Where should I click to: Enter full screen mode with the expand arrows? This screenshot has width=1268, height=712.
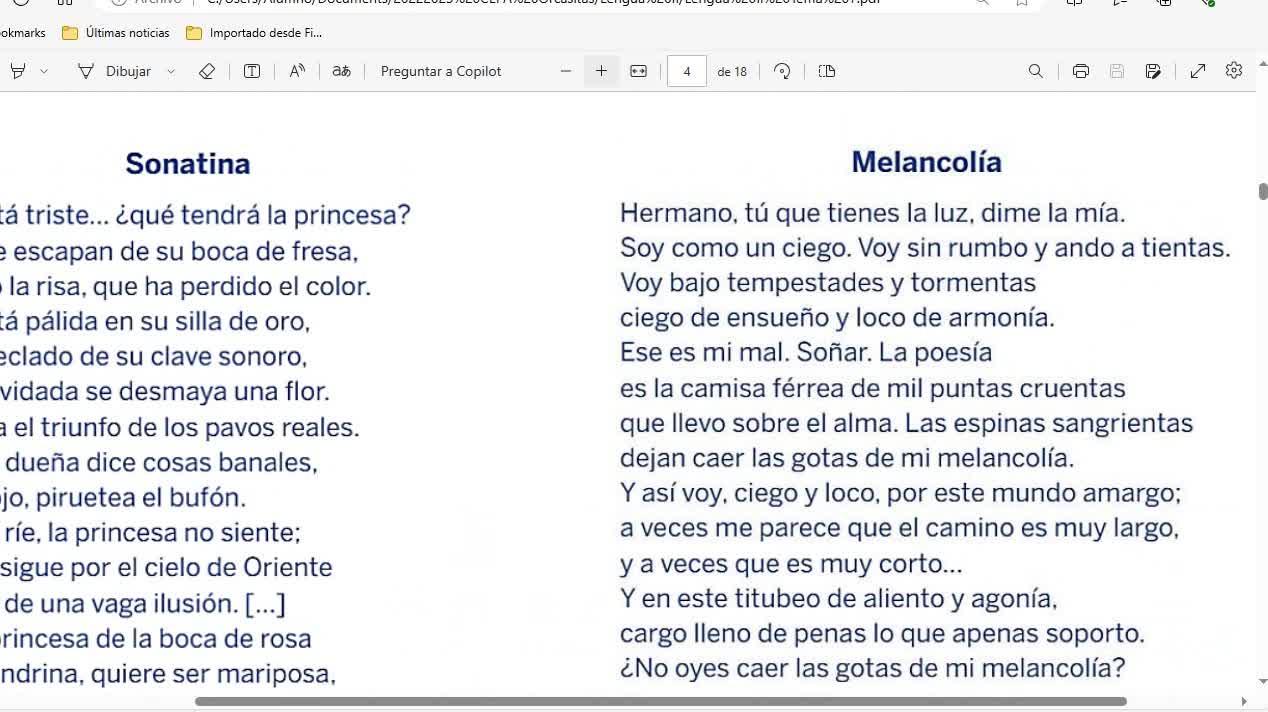pyautogui.click(x=1198, y=71)
